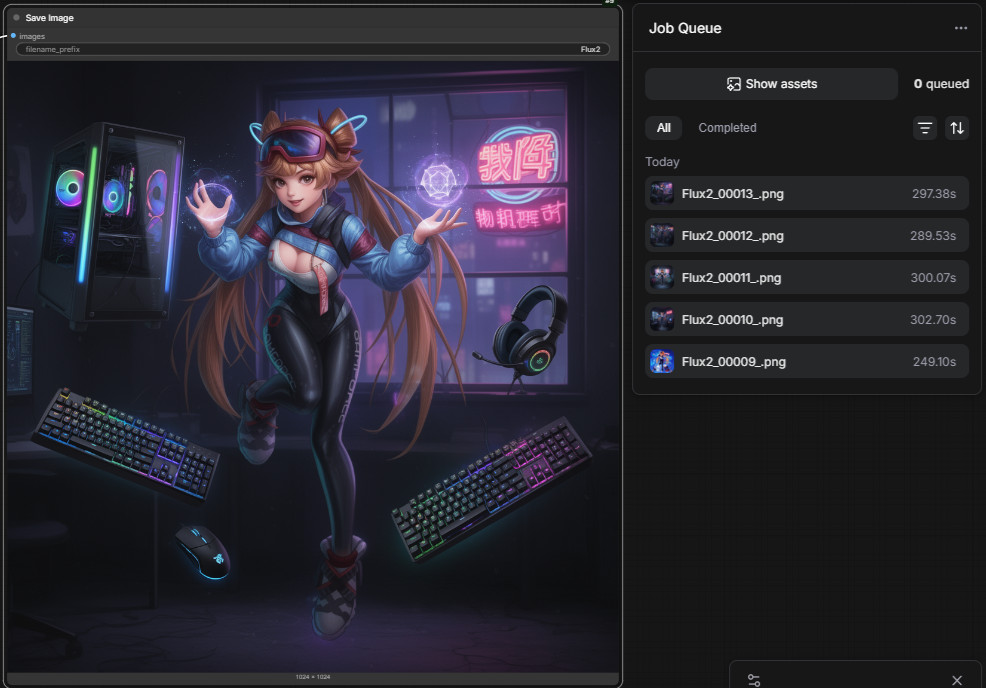Click the 297.38s duration of Flux2_00013
The height and width of the screenshot is (688, 986).
[x=933, y=194]
